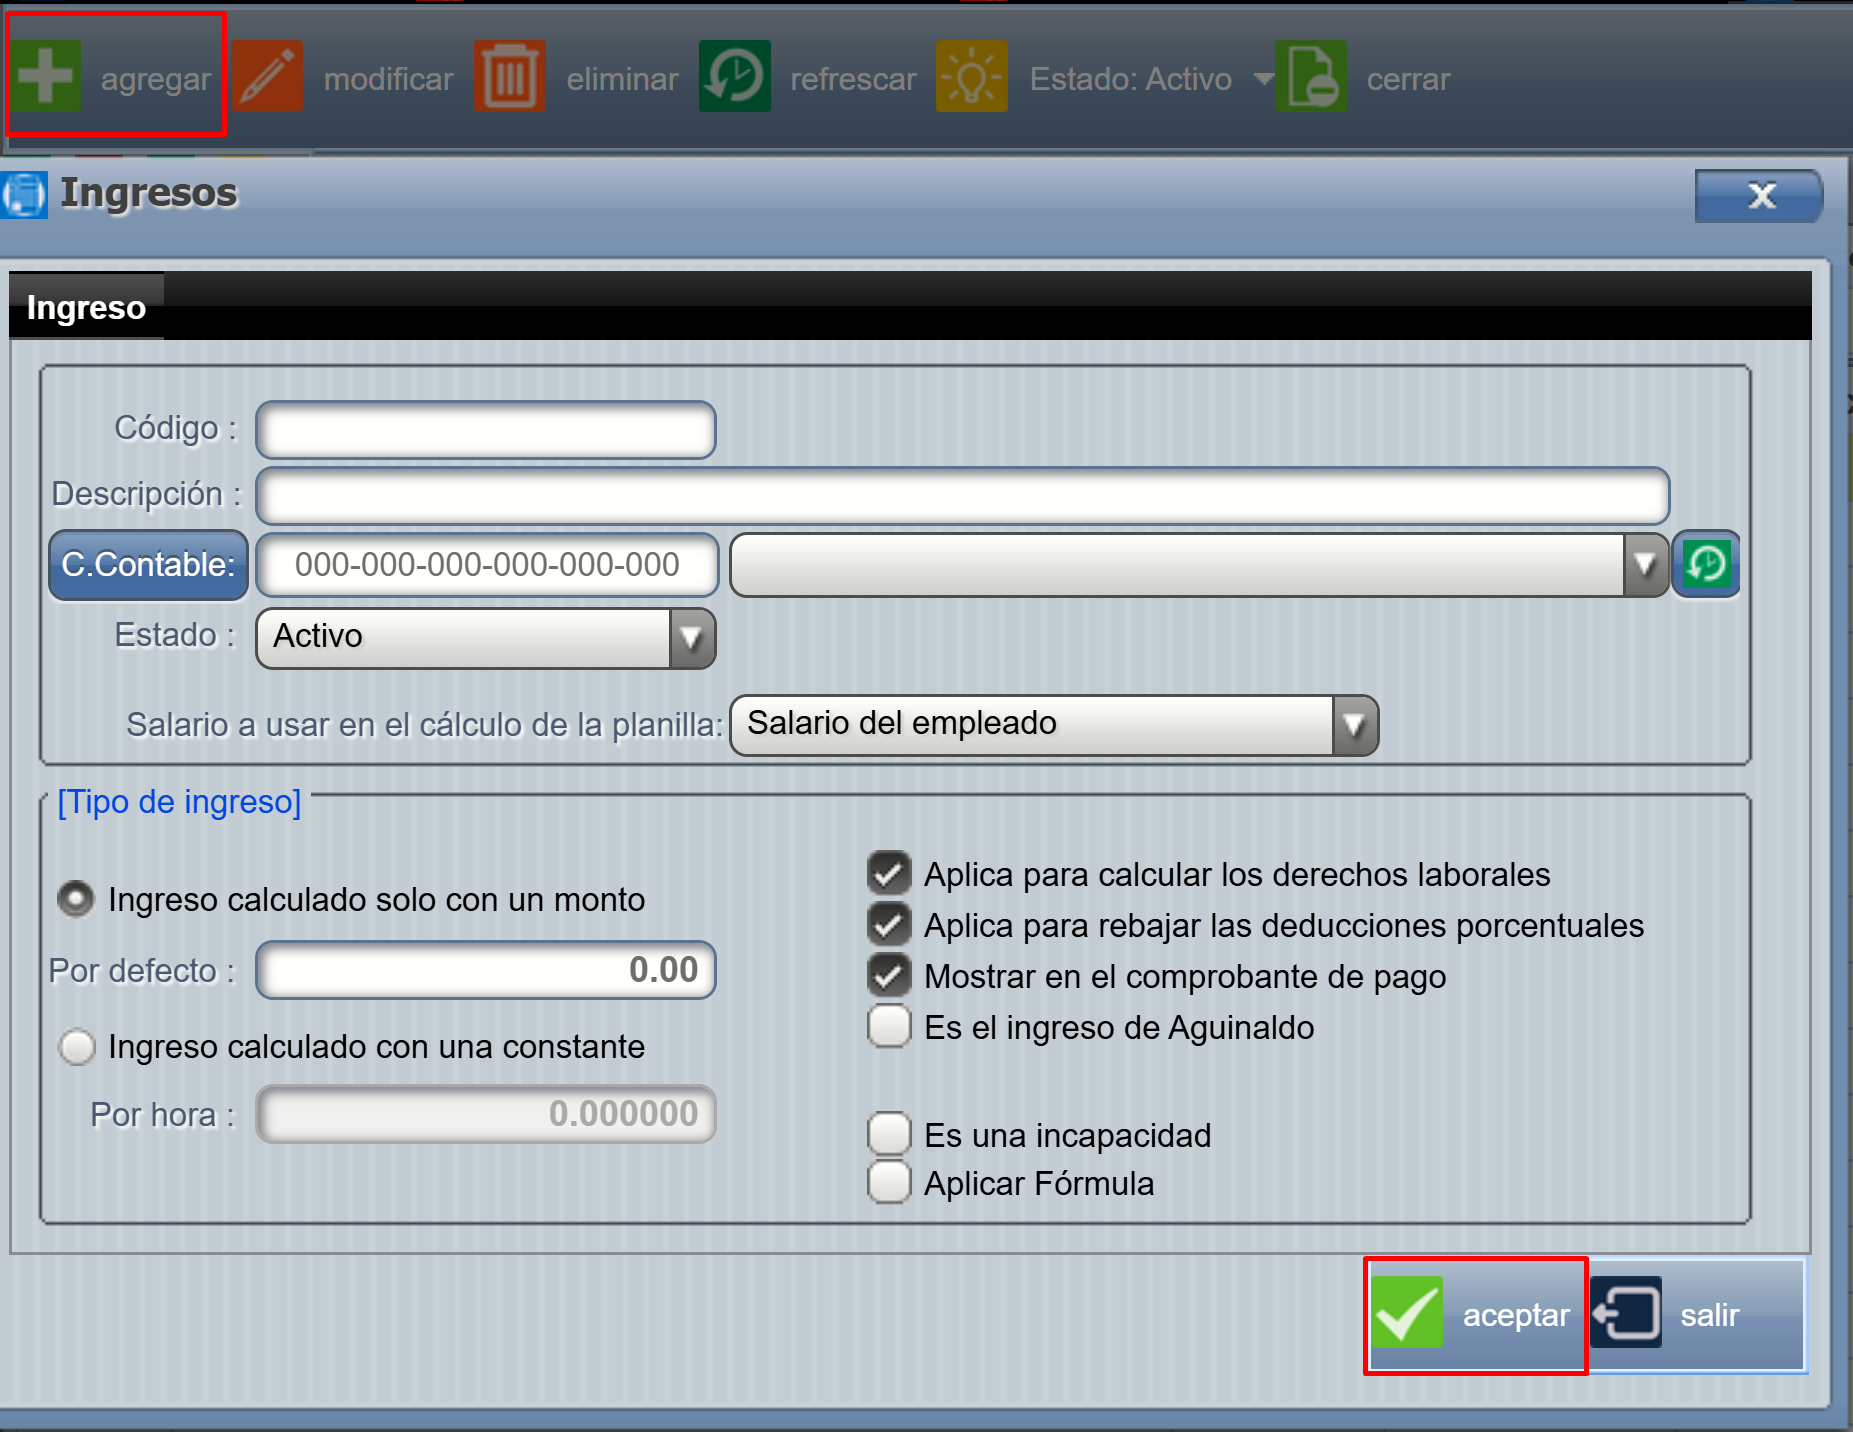The width and height of the screenshot is (1853, 1432).
Task: Open the Estado: Activo toolbar filter arrow
Action: [x=1263, y=79]
